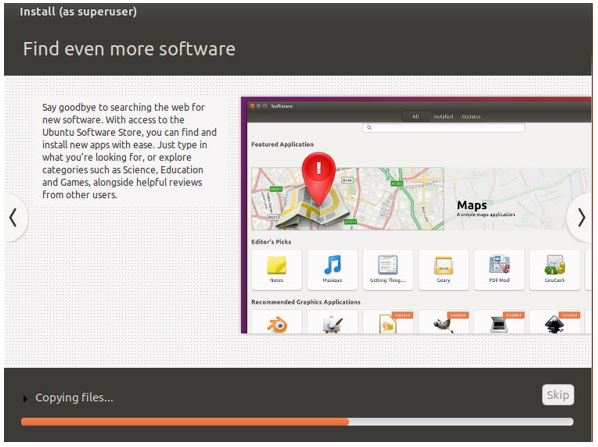Click the Maps featured application banner
Viewport: 598px width, 447px height.
click(x=420, y=199)
